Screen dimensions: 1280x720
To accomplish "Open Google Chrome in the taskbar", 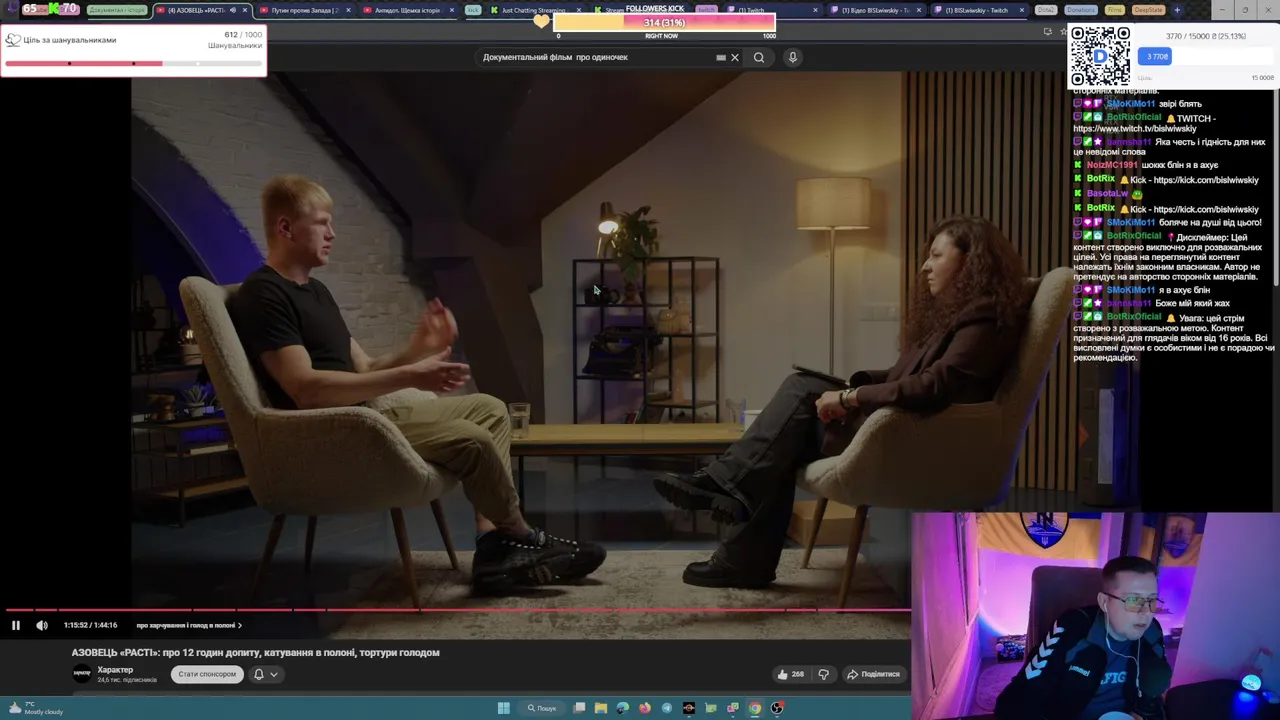I will click(755, 708).
